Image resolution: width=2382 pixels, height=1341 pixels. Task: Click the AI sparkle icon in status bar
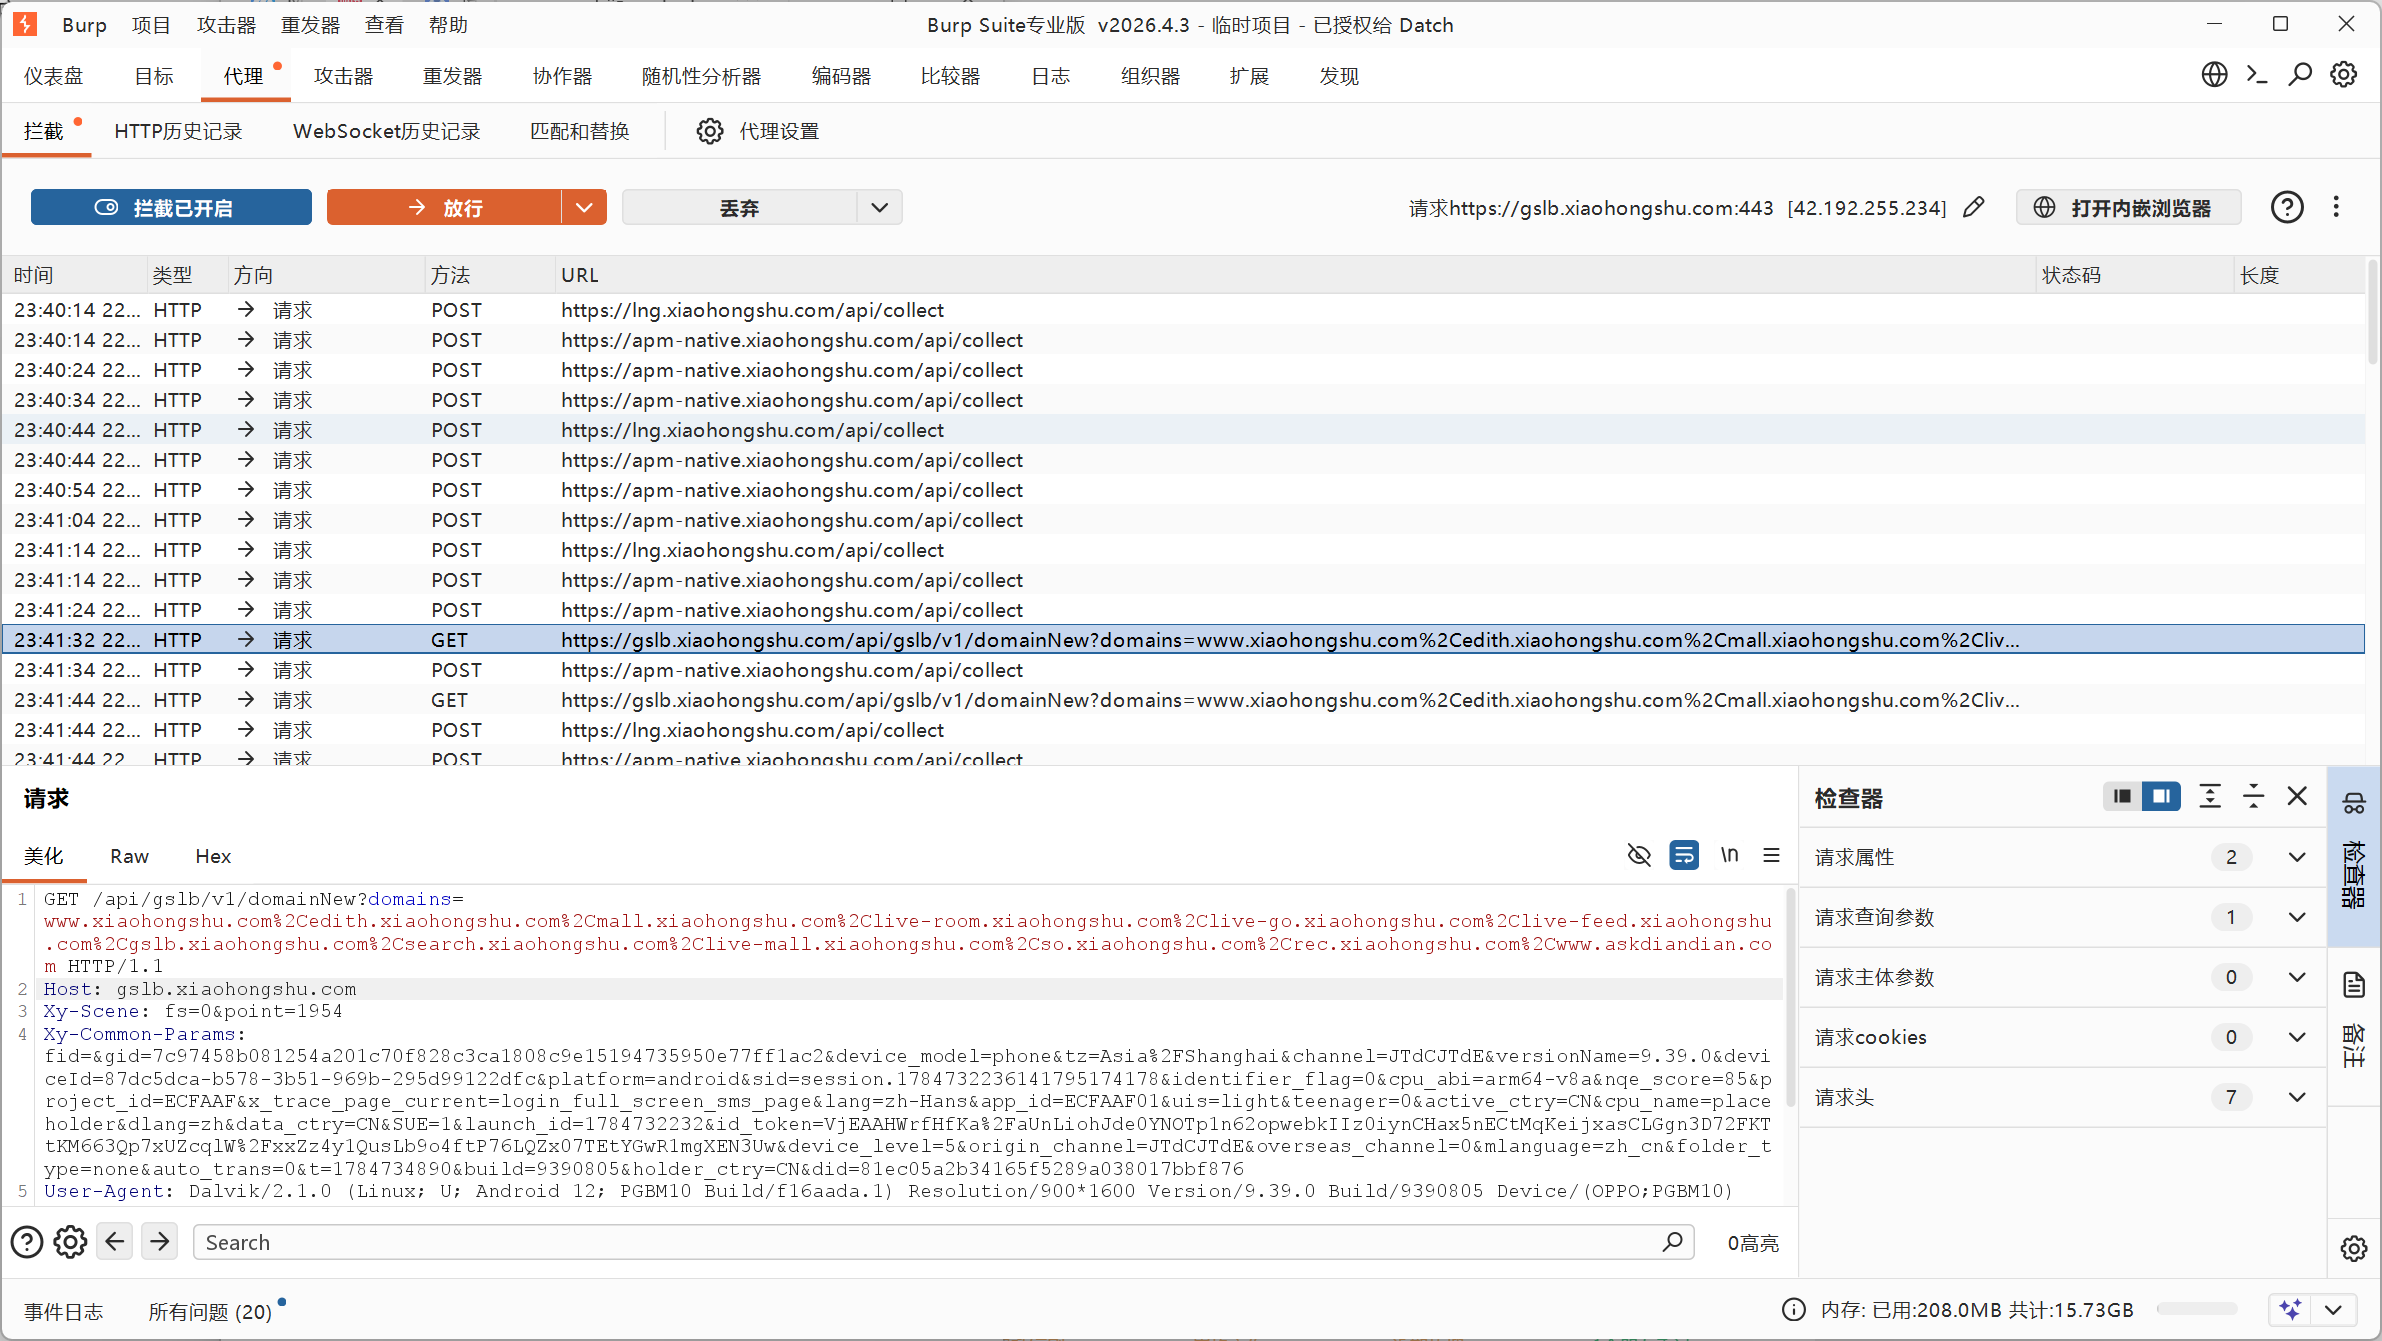2291,1309
